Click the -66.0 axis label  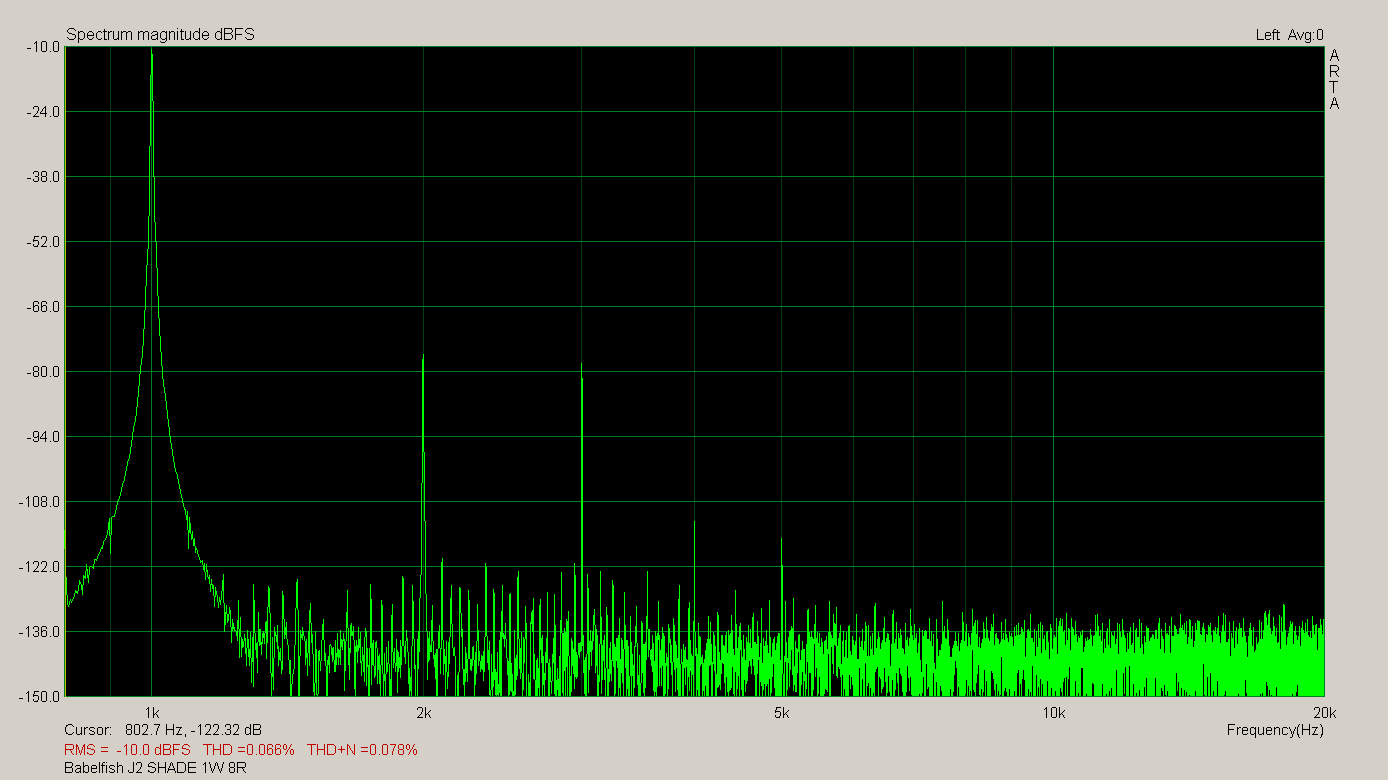pos(42,307)
